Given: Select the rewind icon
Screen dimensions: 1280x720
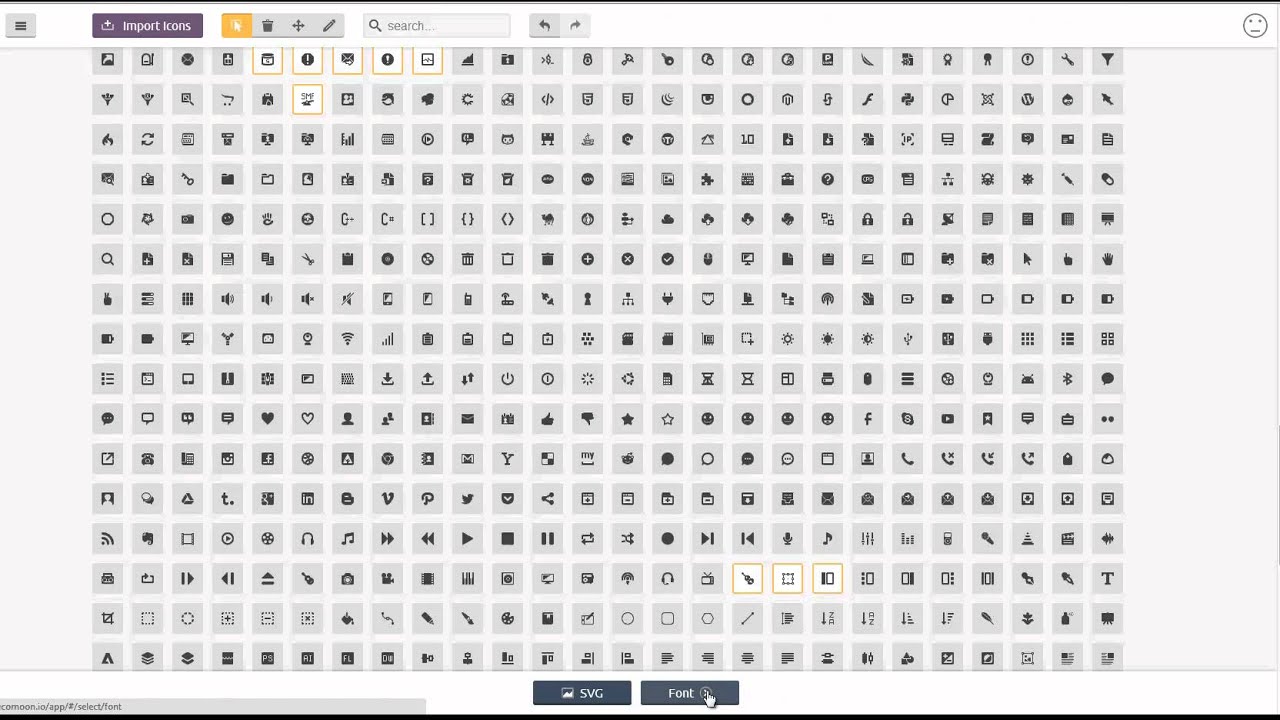Looking at the screenshot, I should click(x=427, y=539).
